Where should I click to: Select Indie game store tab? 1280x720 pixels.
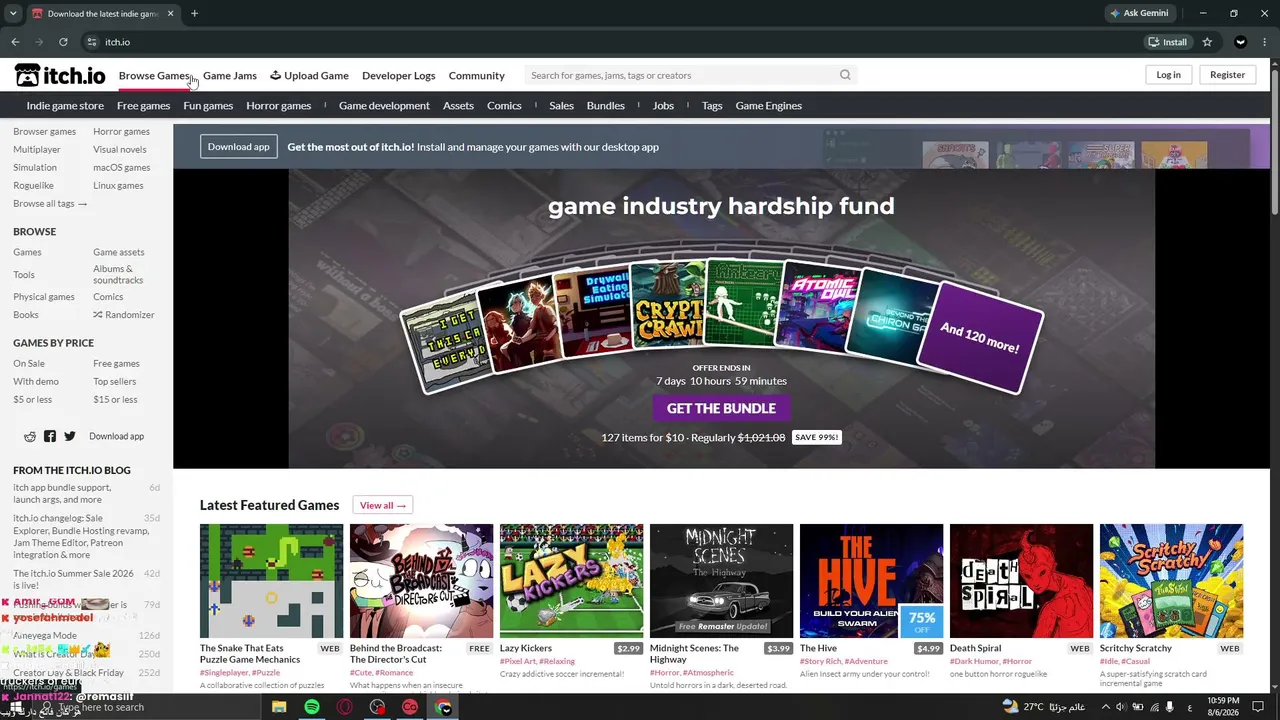click(x=65, y=105)
